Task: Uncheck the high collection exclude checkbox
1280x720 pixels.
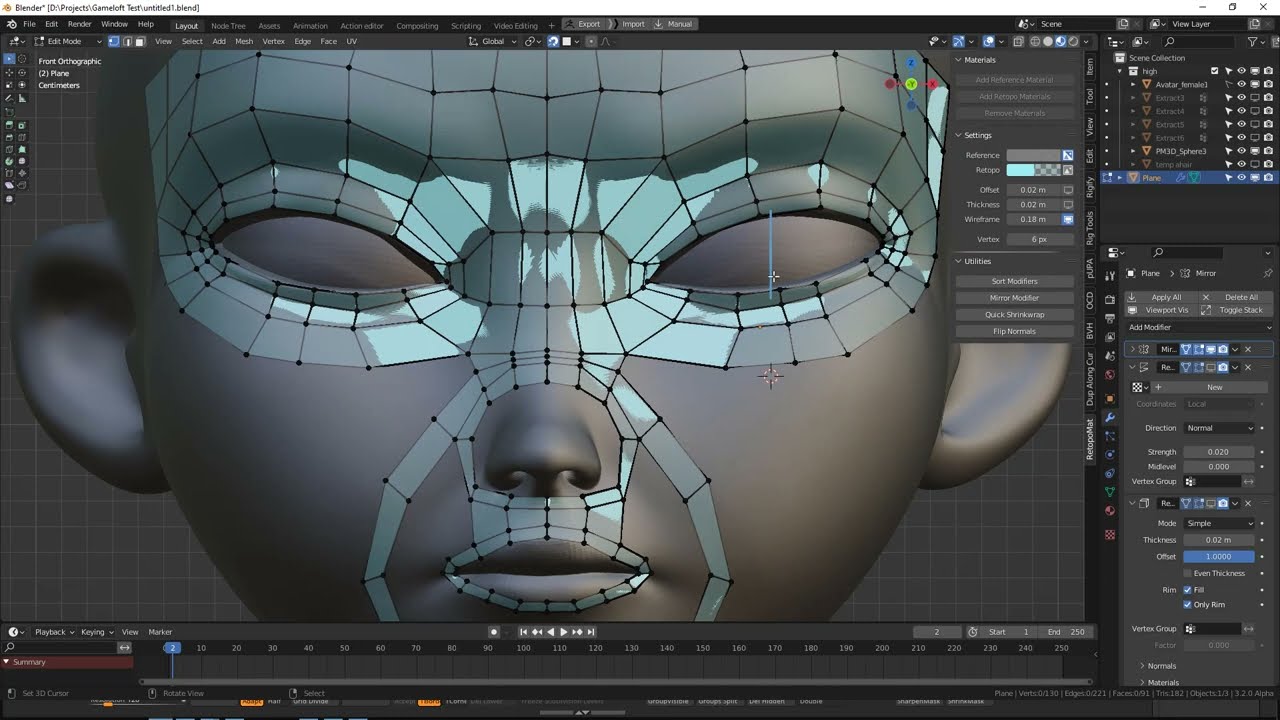Action: [x=1215, y=71]
